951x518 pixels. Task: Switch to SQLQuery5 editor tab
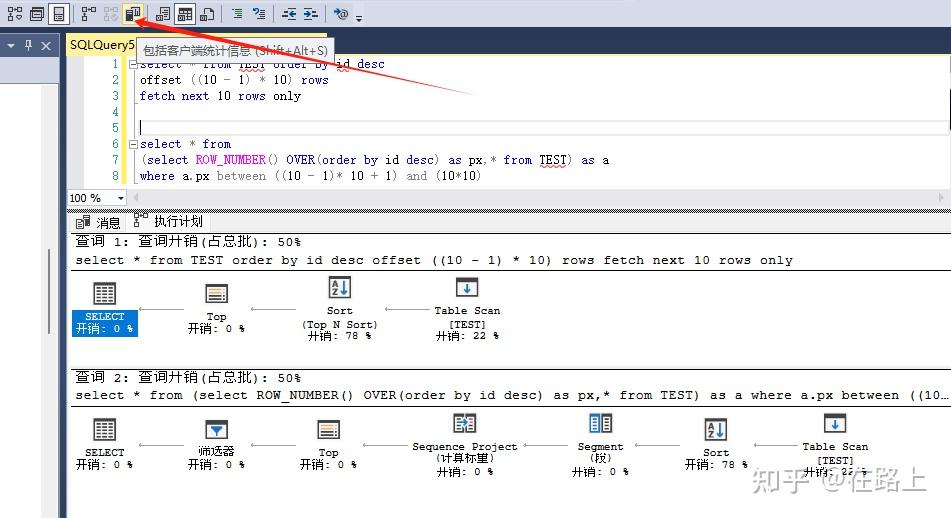click(102, 45)
